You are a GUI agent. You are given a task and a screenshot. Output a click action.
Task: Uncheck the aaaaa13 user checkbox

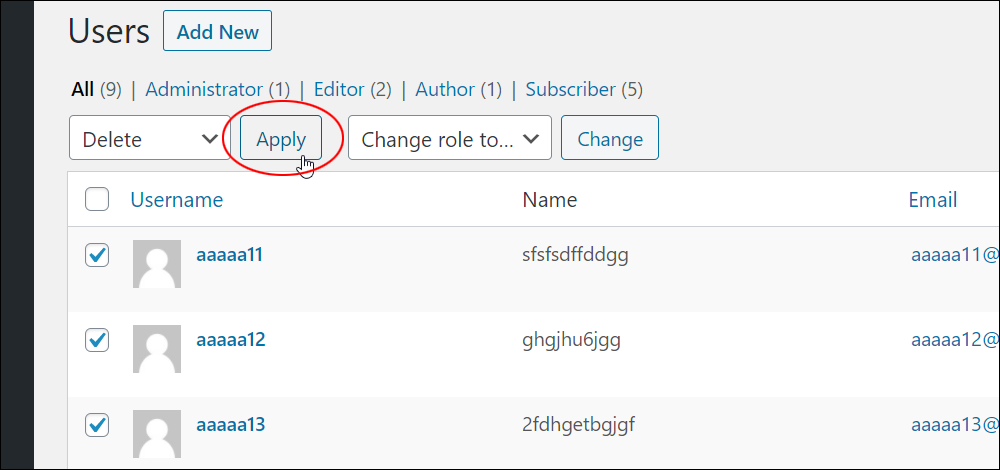97,425
